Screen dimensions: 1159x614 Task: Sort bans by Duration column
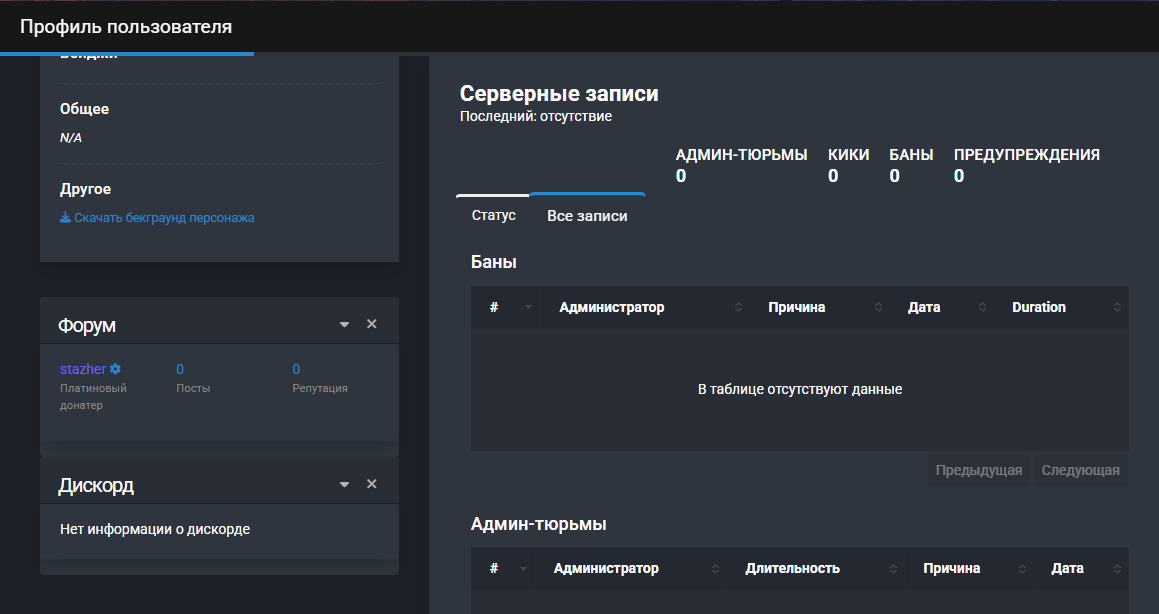point(1038,307)
